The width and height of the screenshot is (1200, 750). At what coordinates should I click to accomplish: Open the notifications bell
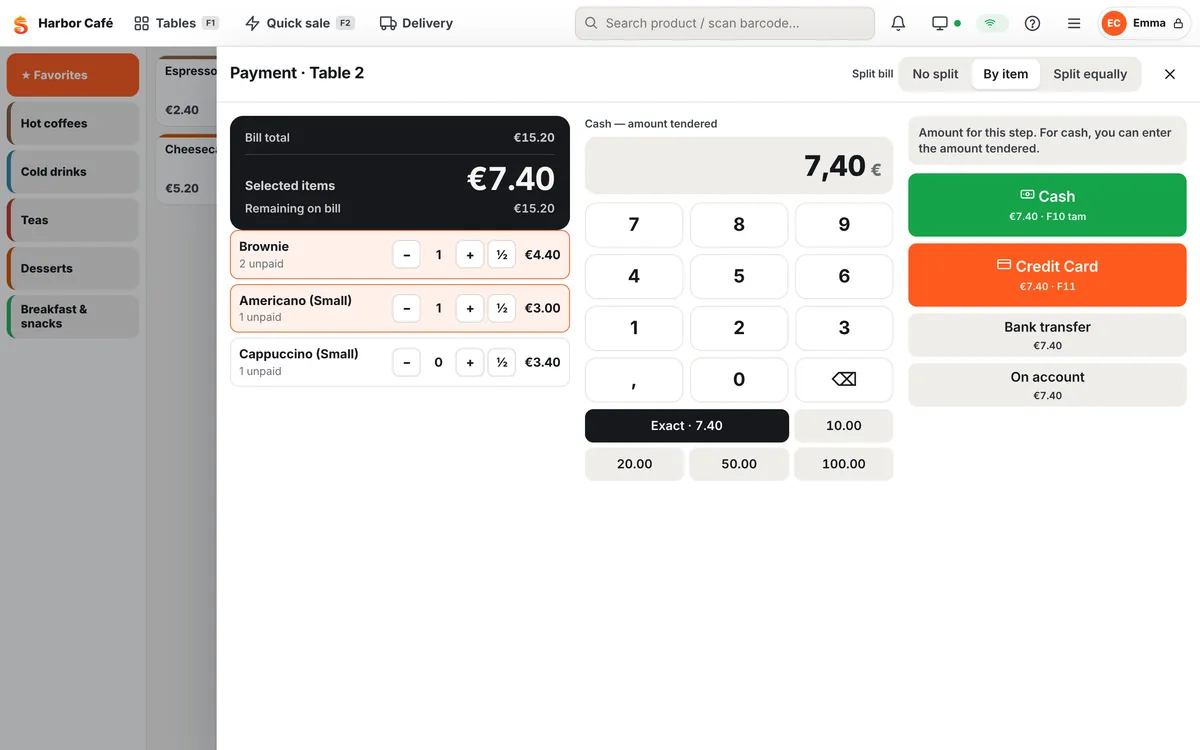click(x=898, y=23)
